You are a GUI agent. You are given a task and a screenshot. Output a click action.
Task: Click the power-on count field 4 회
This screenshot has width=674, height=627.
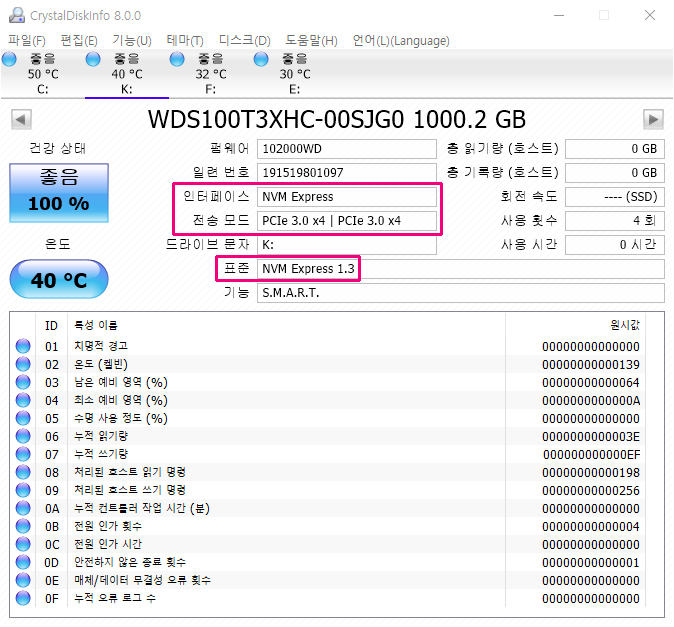pyautogui.click(x=615, y=221)
